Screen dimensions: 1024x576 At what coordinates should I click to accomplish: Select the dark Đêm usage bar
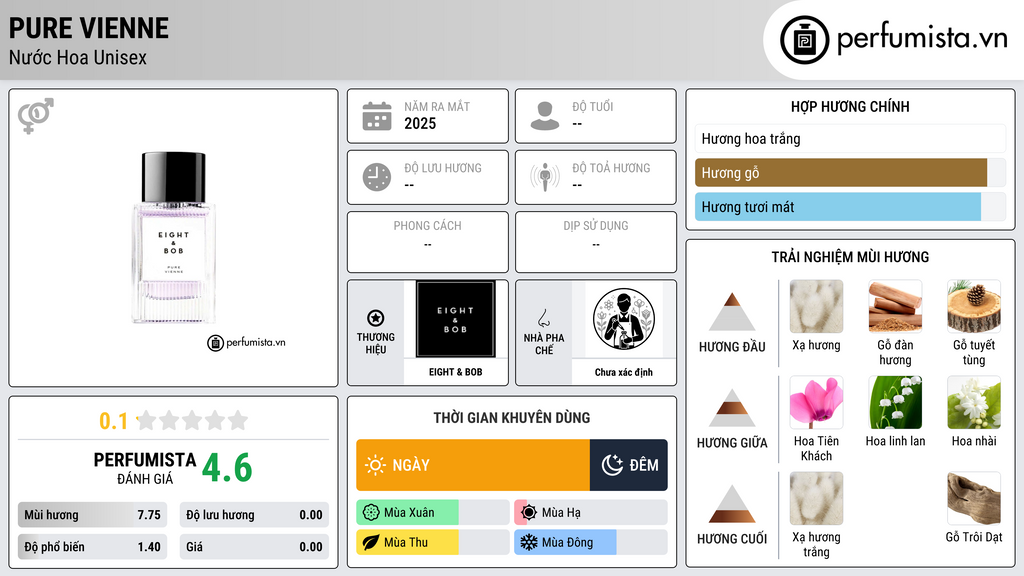629,465
